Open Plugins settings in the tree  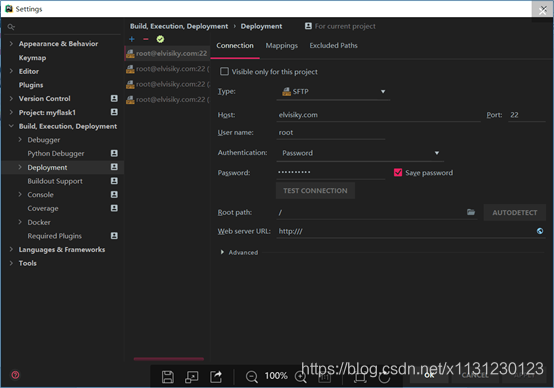point(31,85)
